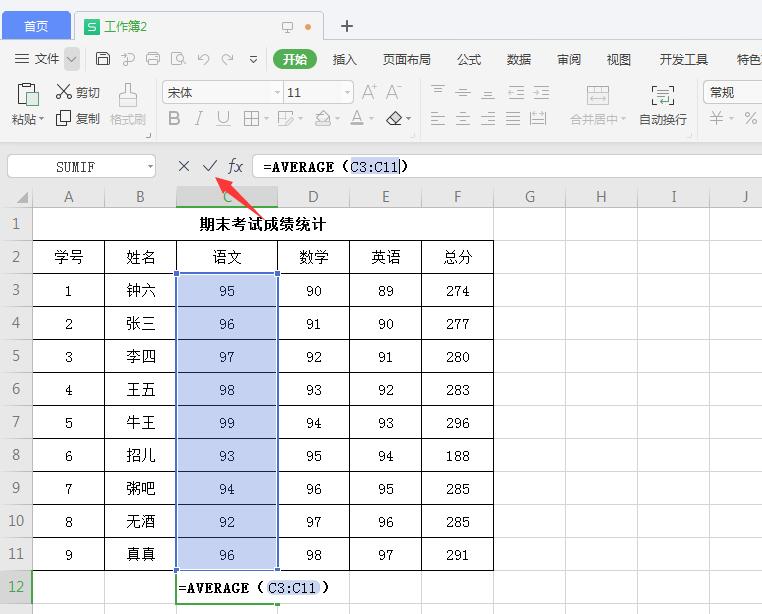Open number format dropdown
Screen dimensions: 762x614
[x=732, y=92]
